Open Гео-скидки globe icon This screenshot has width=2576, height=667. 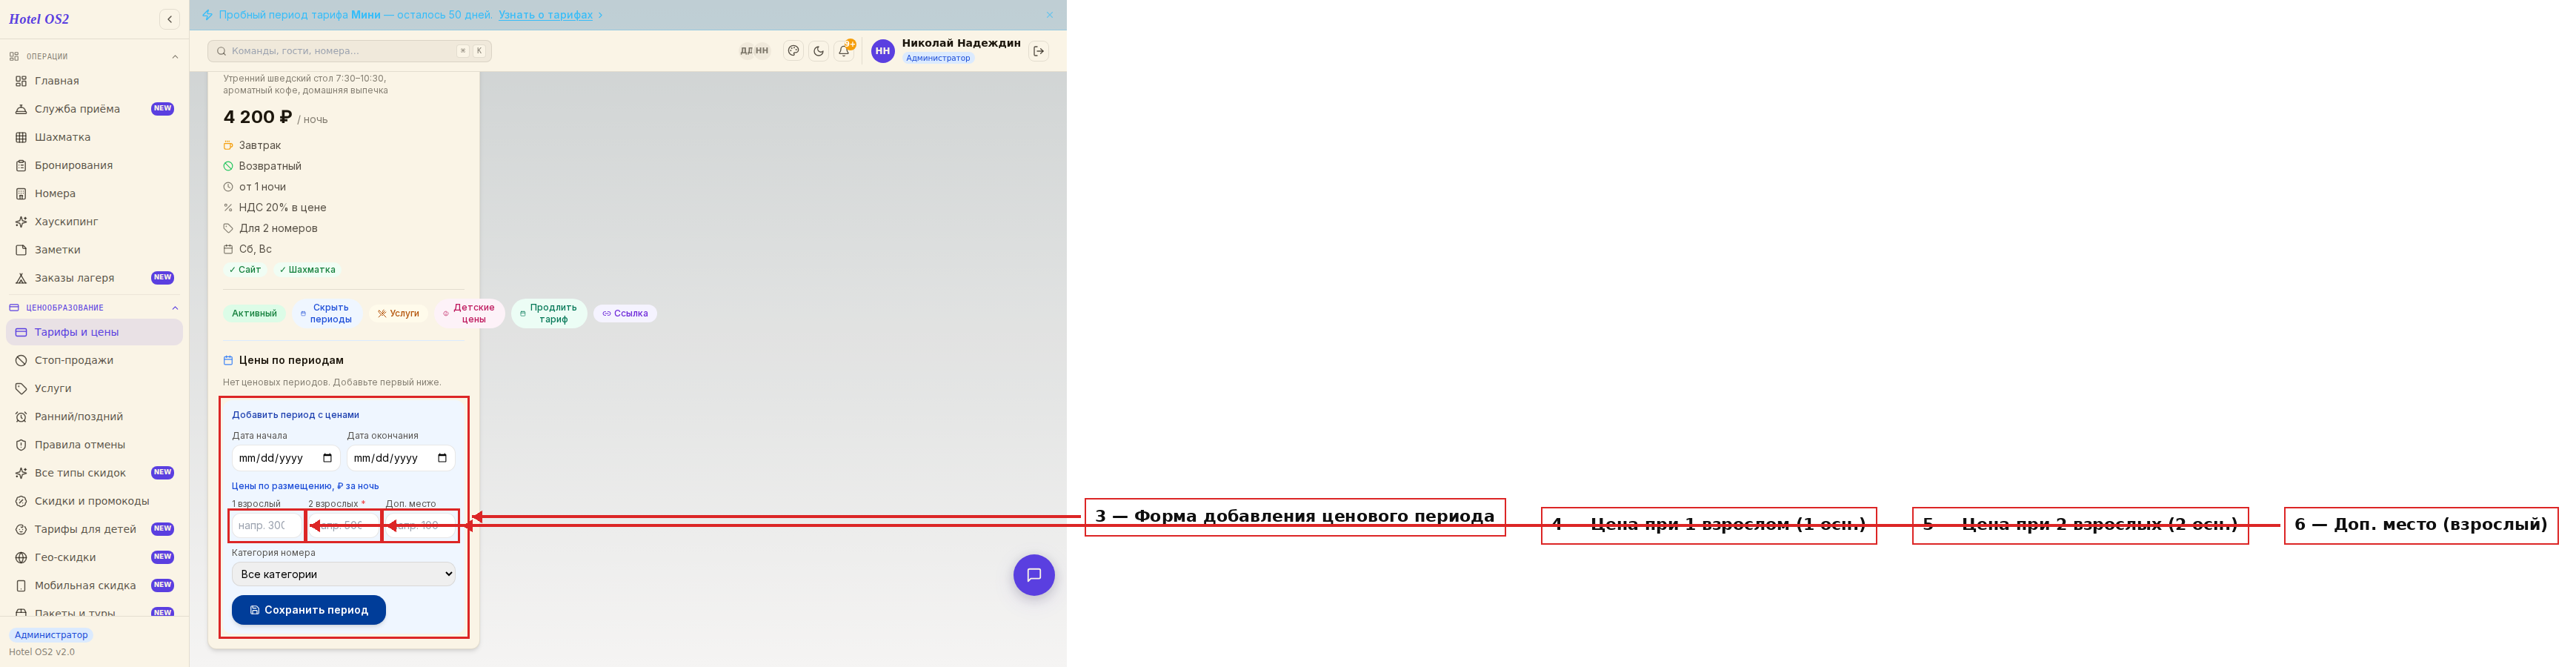tap(21, 557)
